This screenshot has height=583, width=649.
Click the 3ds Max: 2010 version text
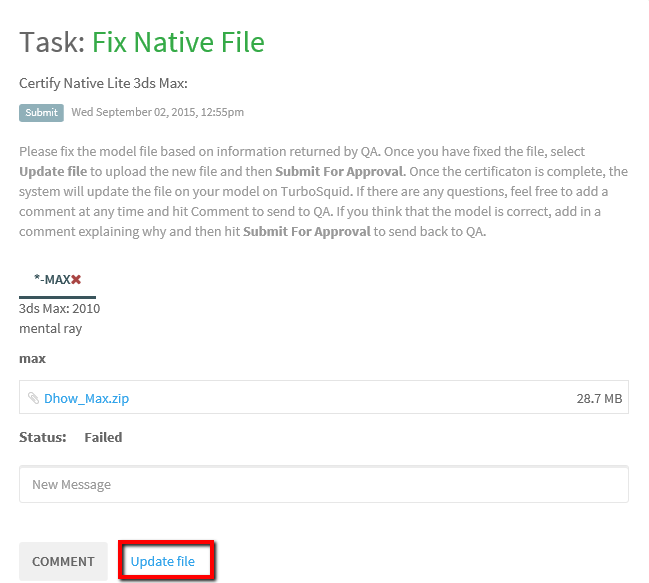60,309
